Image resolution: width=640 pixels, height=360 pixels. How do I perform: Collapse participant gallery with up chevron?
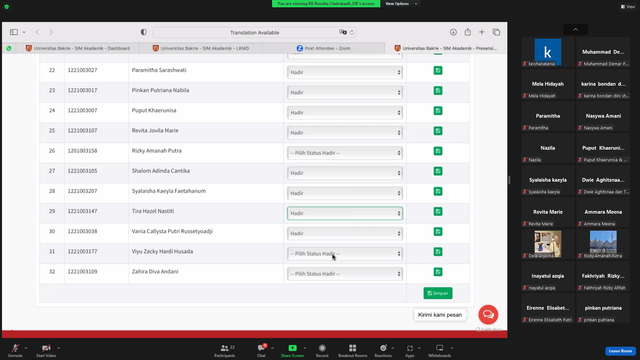[x=576, y=29]
